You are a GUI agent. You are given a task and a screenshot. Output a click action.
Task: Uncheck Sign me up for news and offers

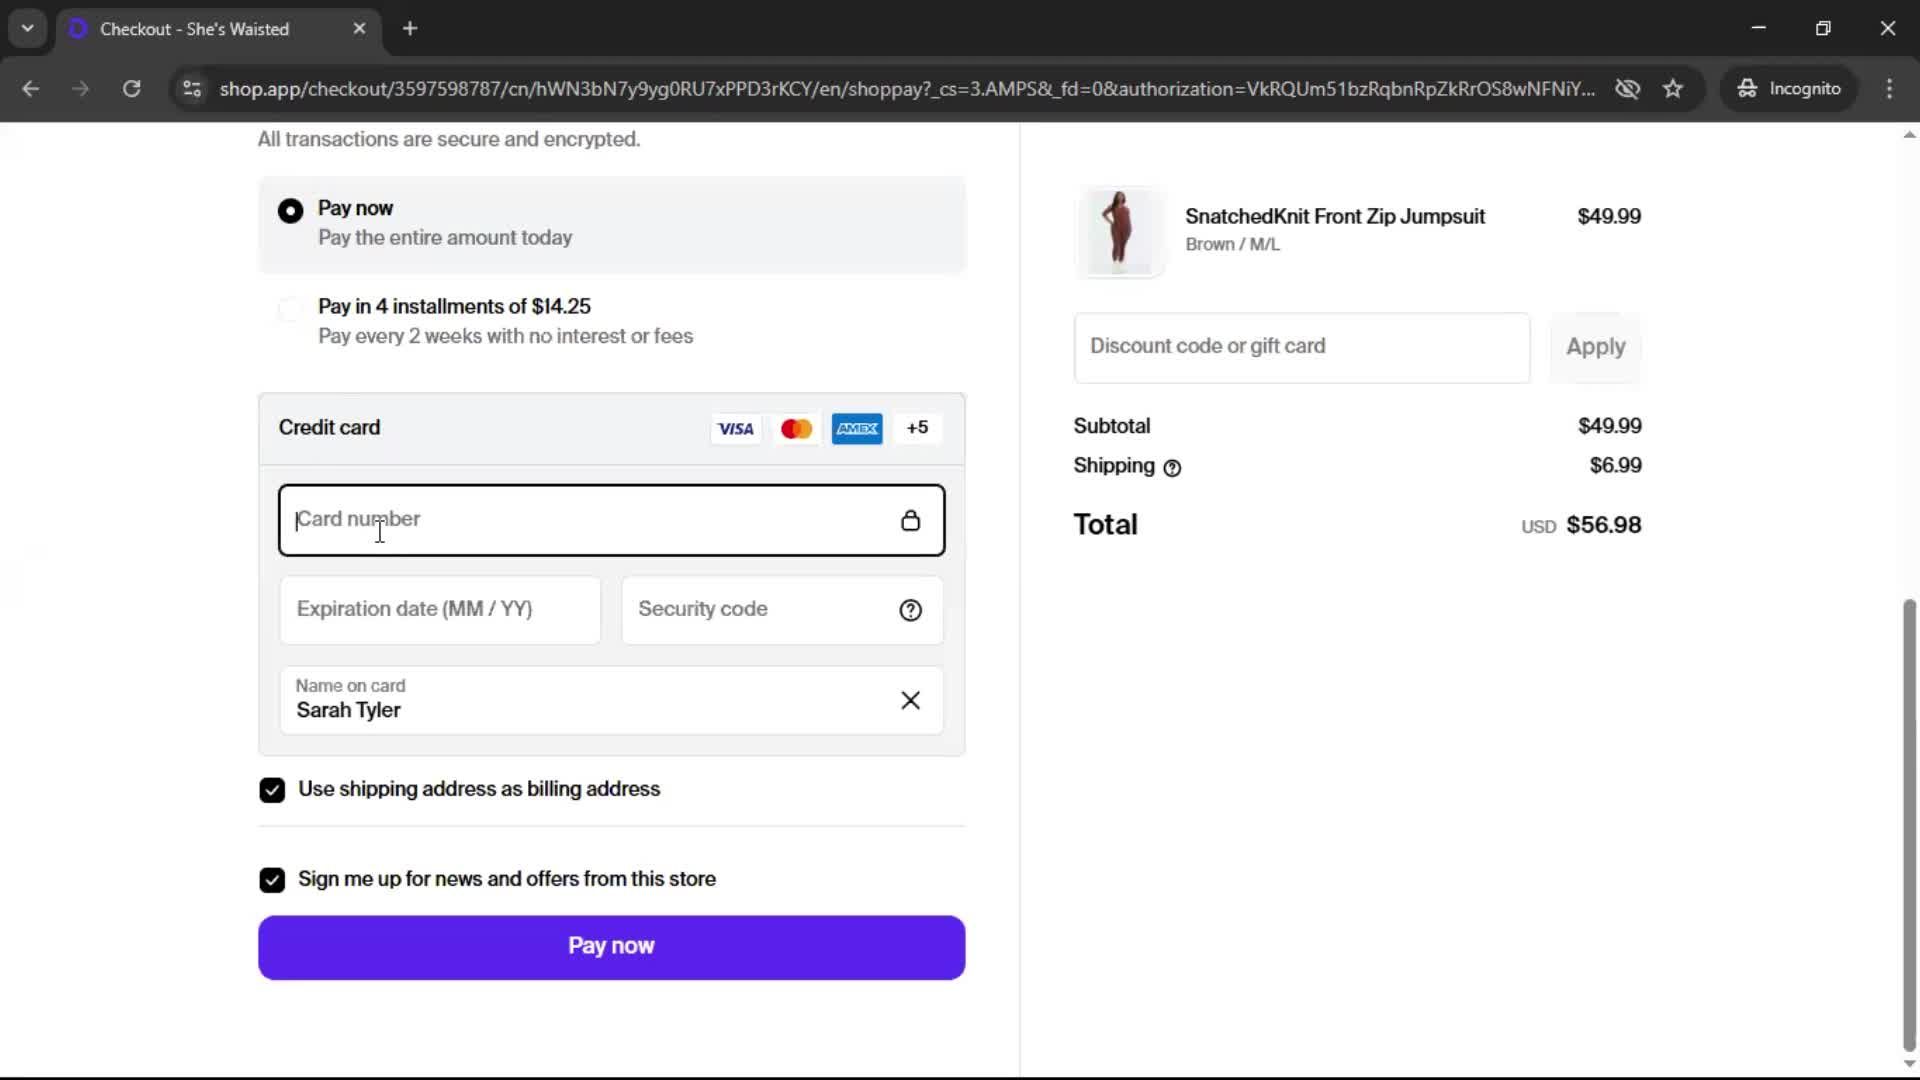pos(272,880)
